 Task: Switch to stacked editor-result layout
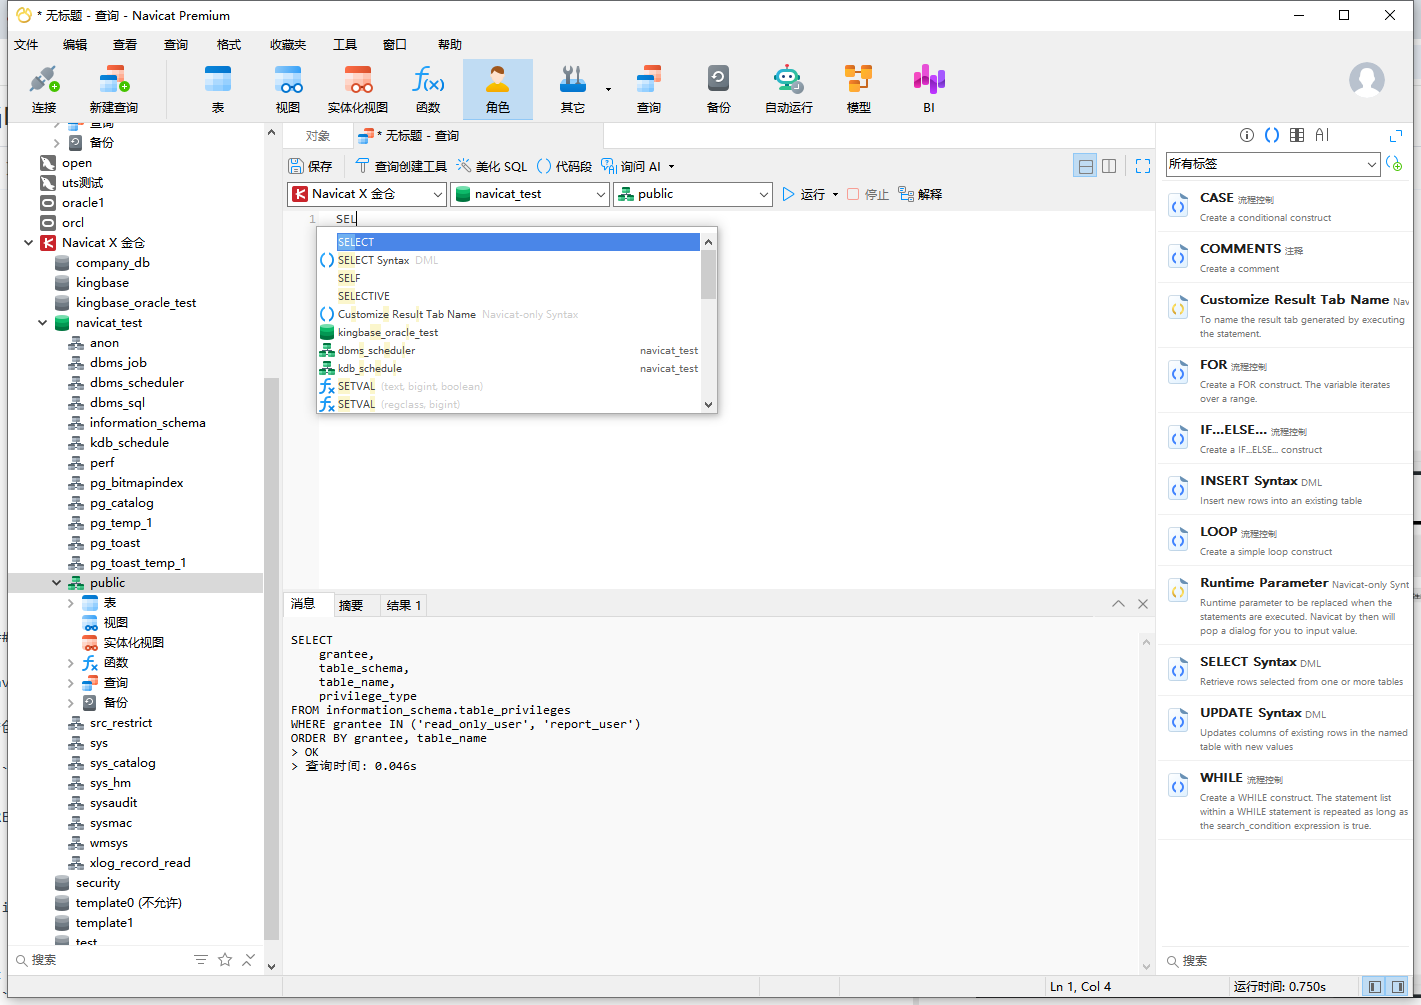(1085, 166)
